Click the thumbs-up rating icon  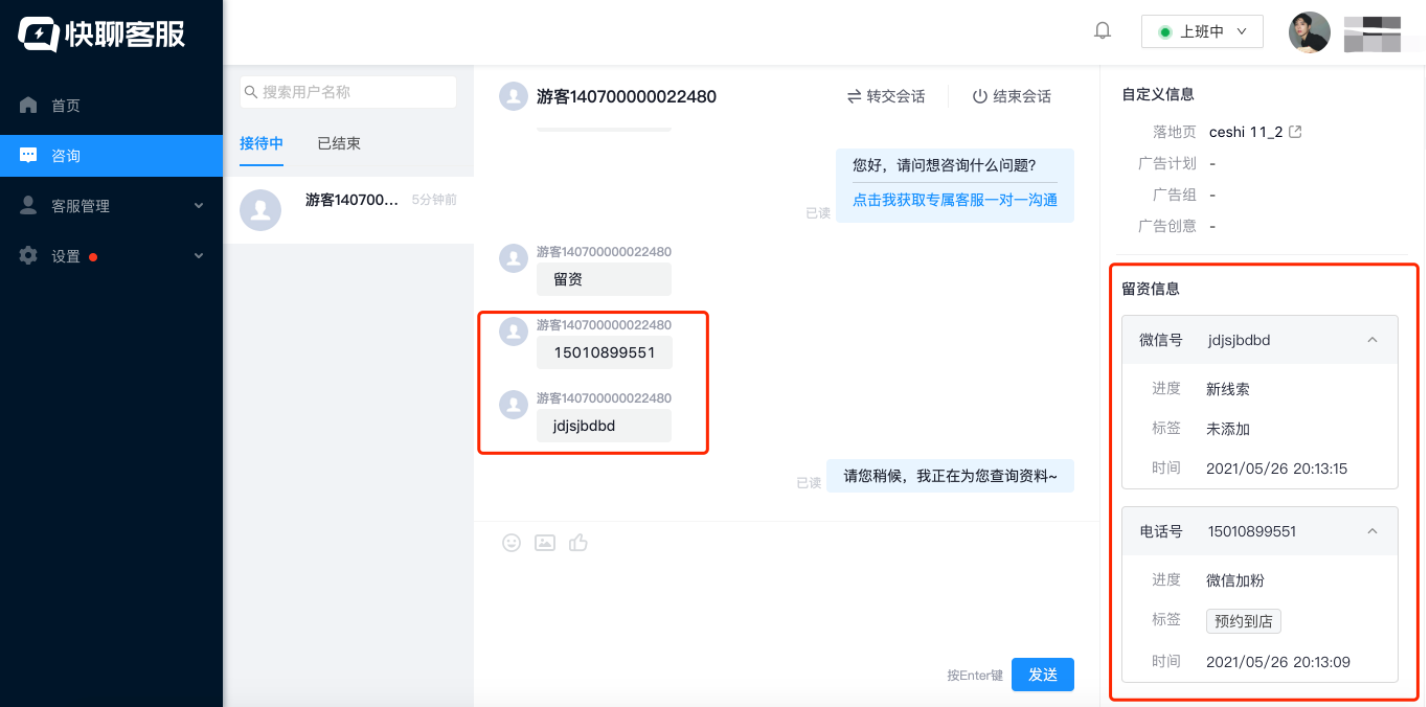pos(578,543)
